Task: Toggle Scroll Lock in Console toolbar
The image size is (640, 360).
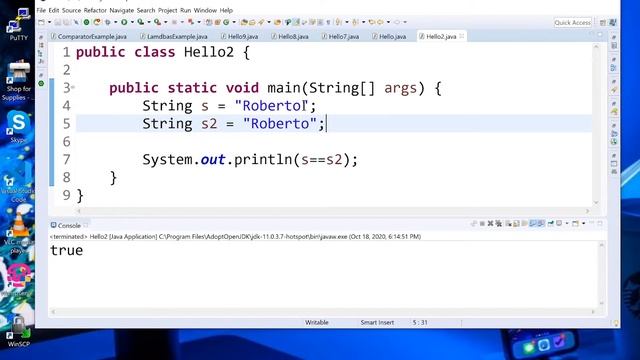Action: coord(516,224)
